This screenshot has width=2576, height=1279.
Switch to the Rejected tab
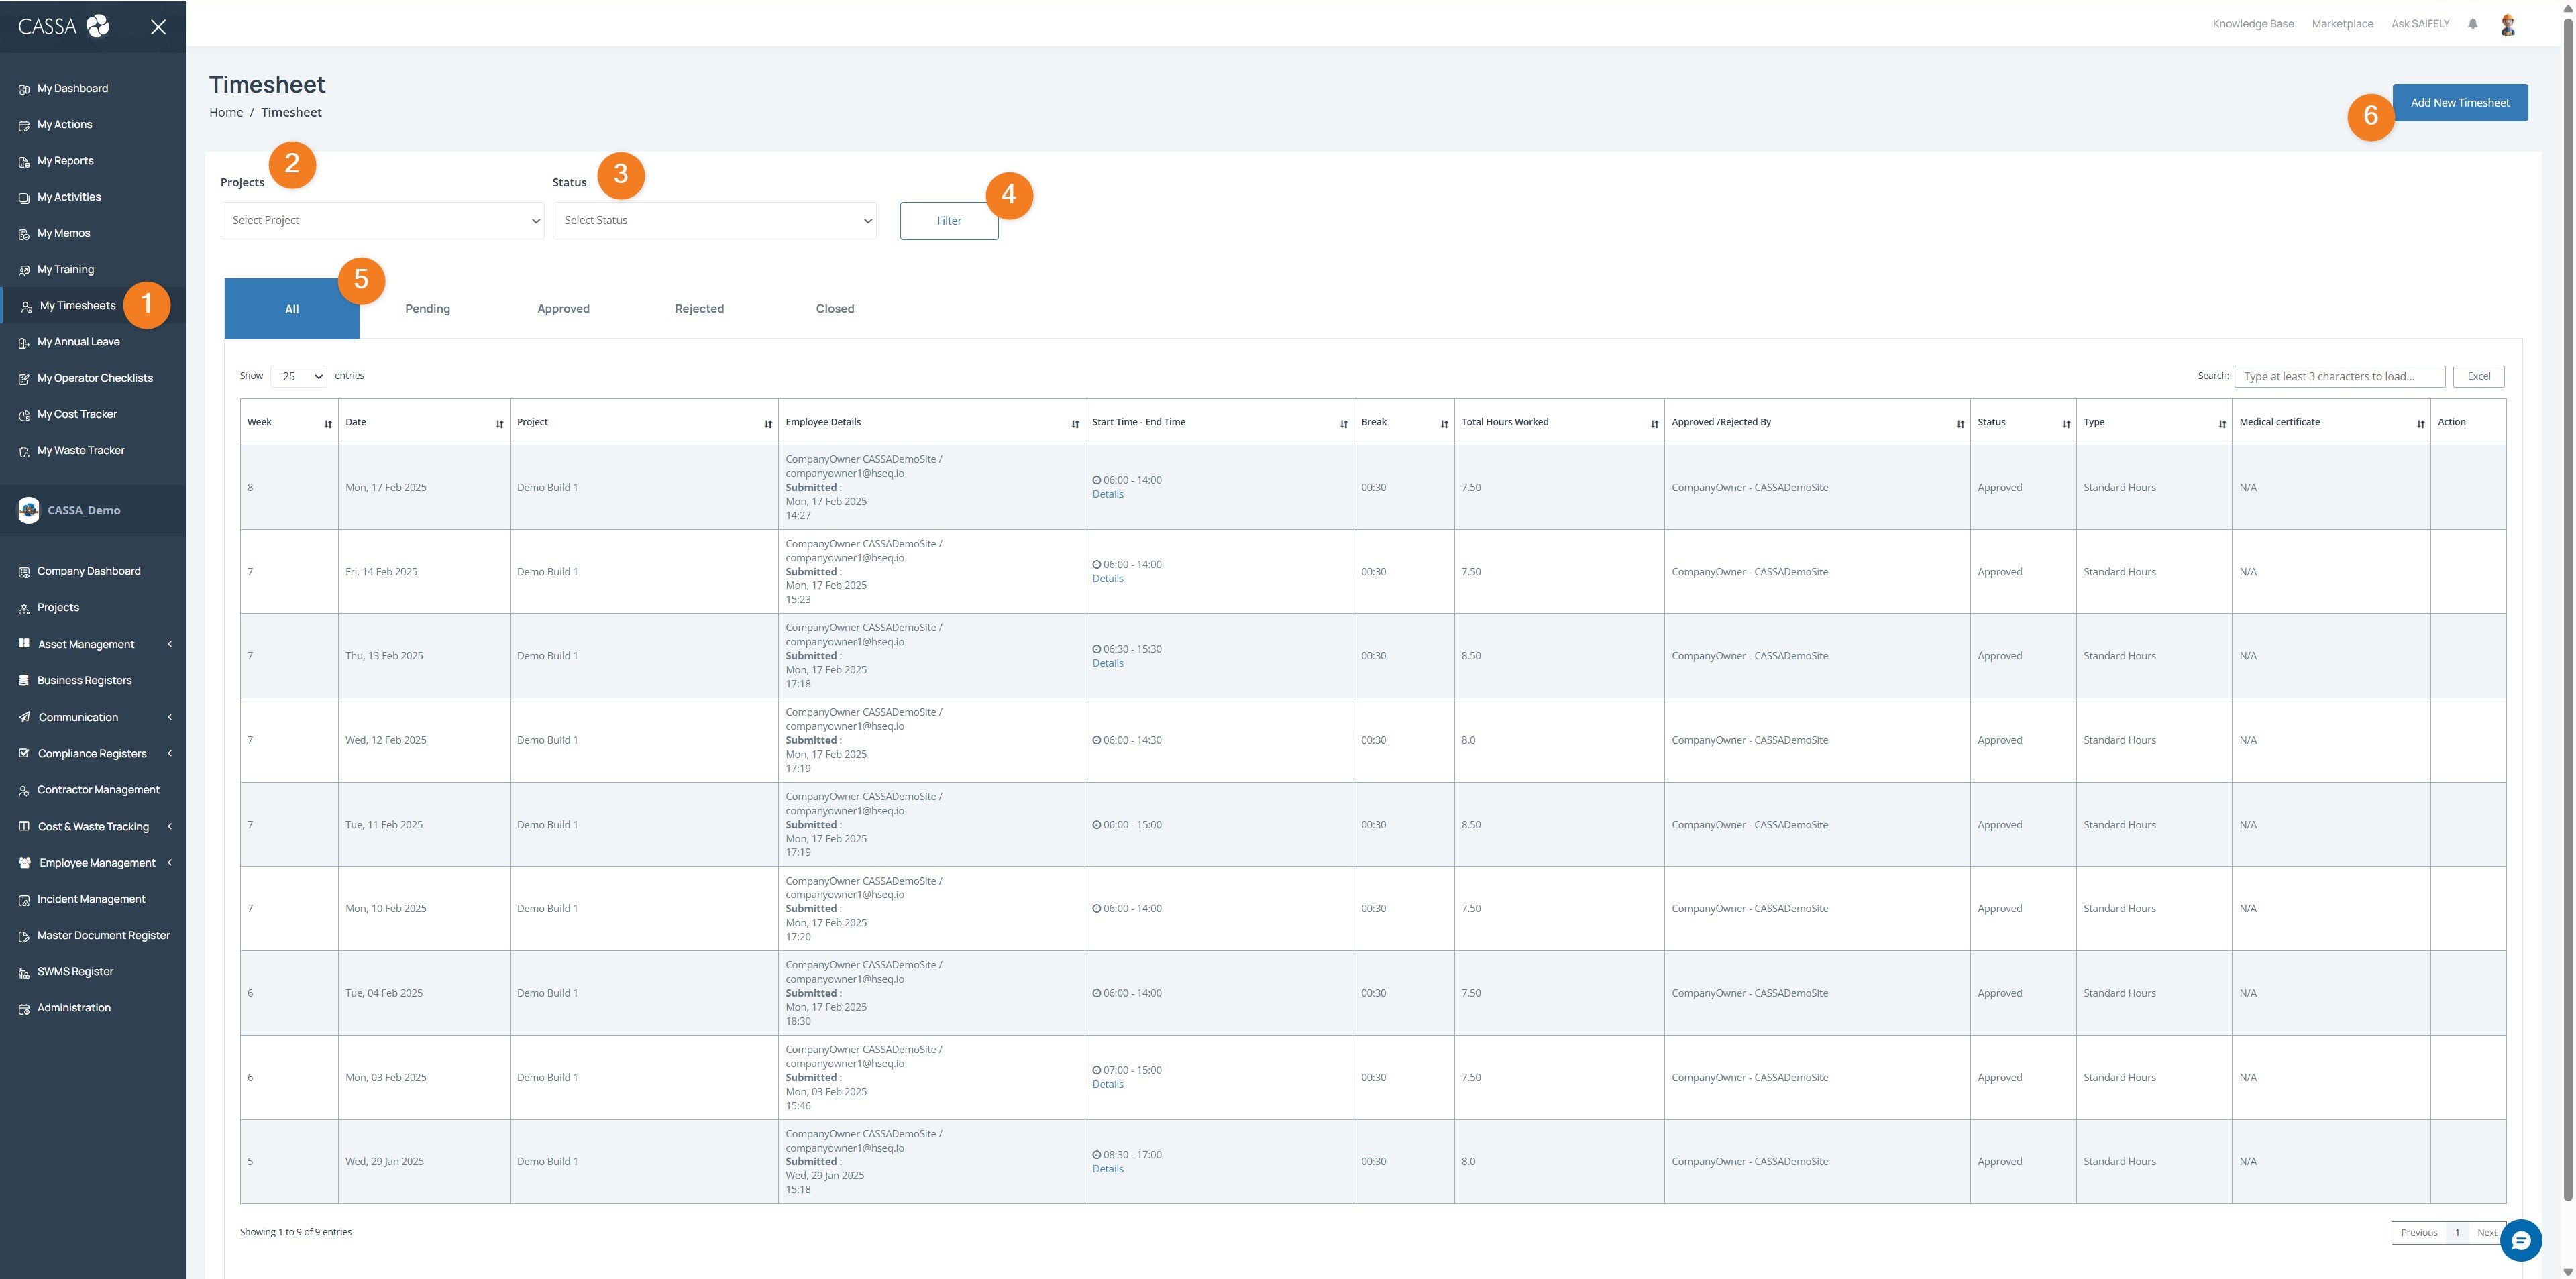(x=699, y=309)
